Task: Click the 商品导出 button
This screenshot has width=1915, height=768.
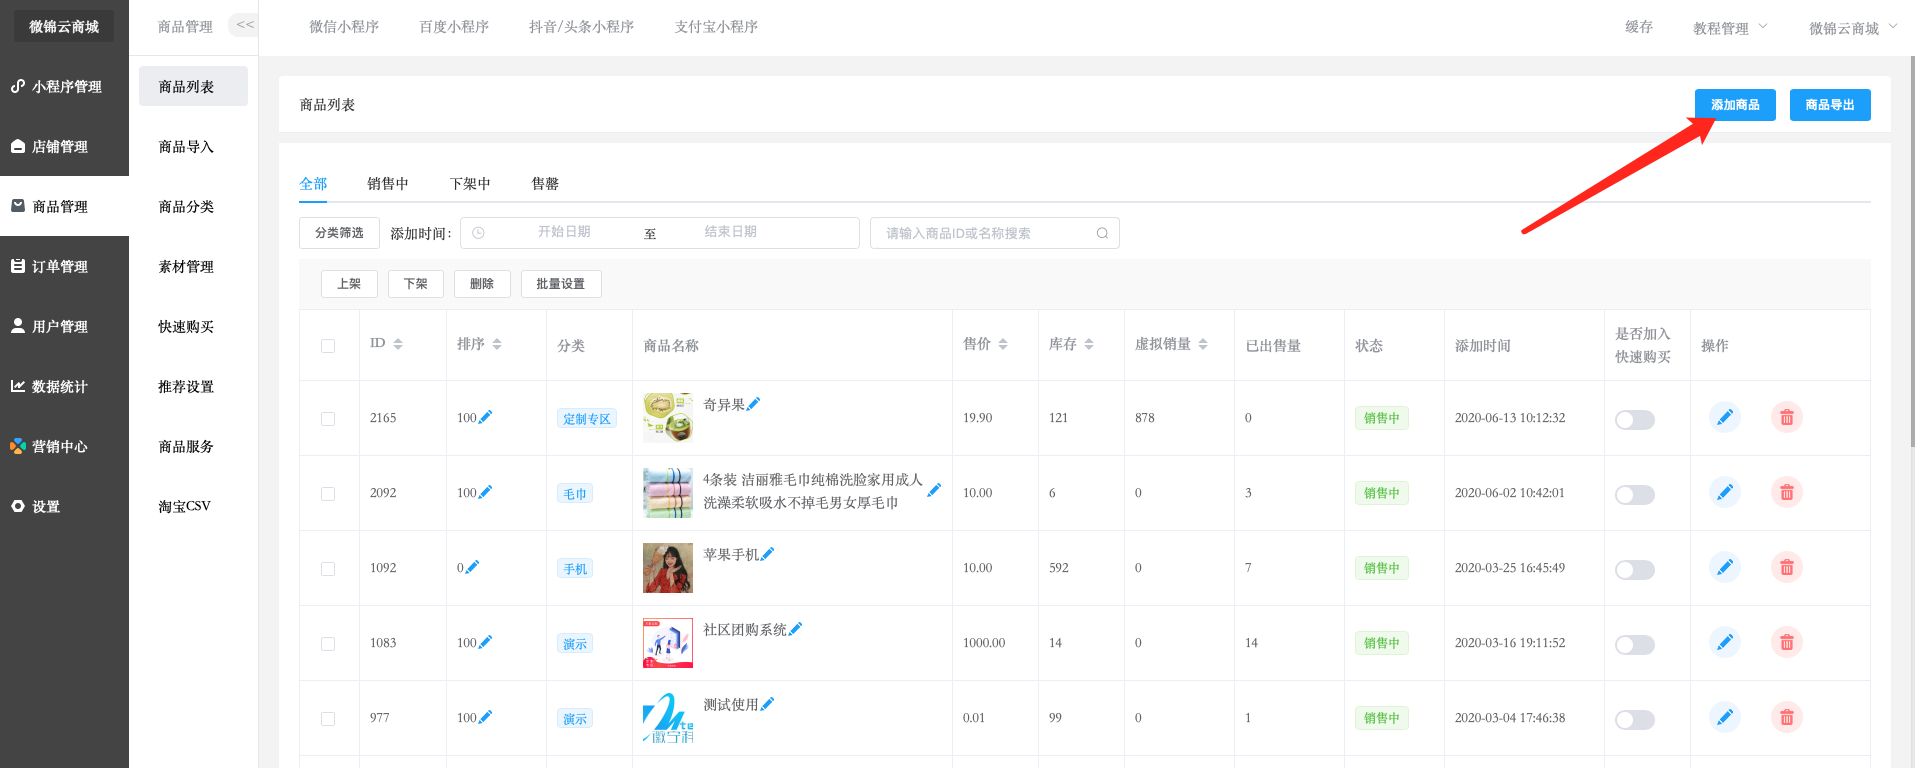Action: pos(1830,105)
